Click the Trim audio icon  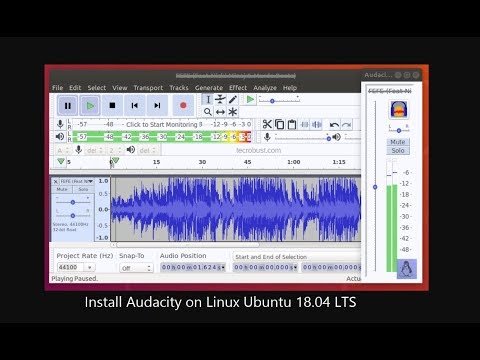coord(304,124)
